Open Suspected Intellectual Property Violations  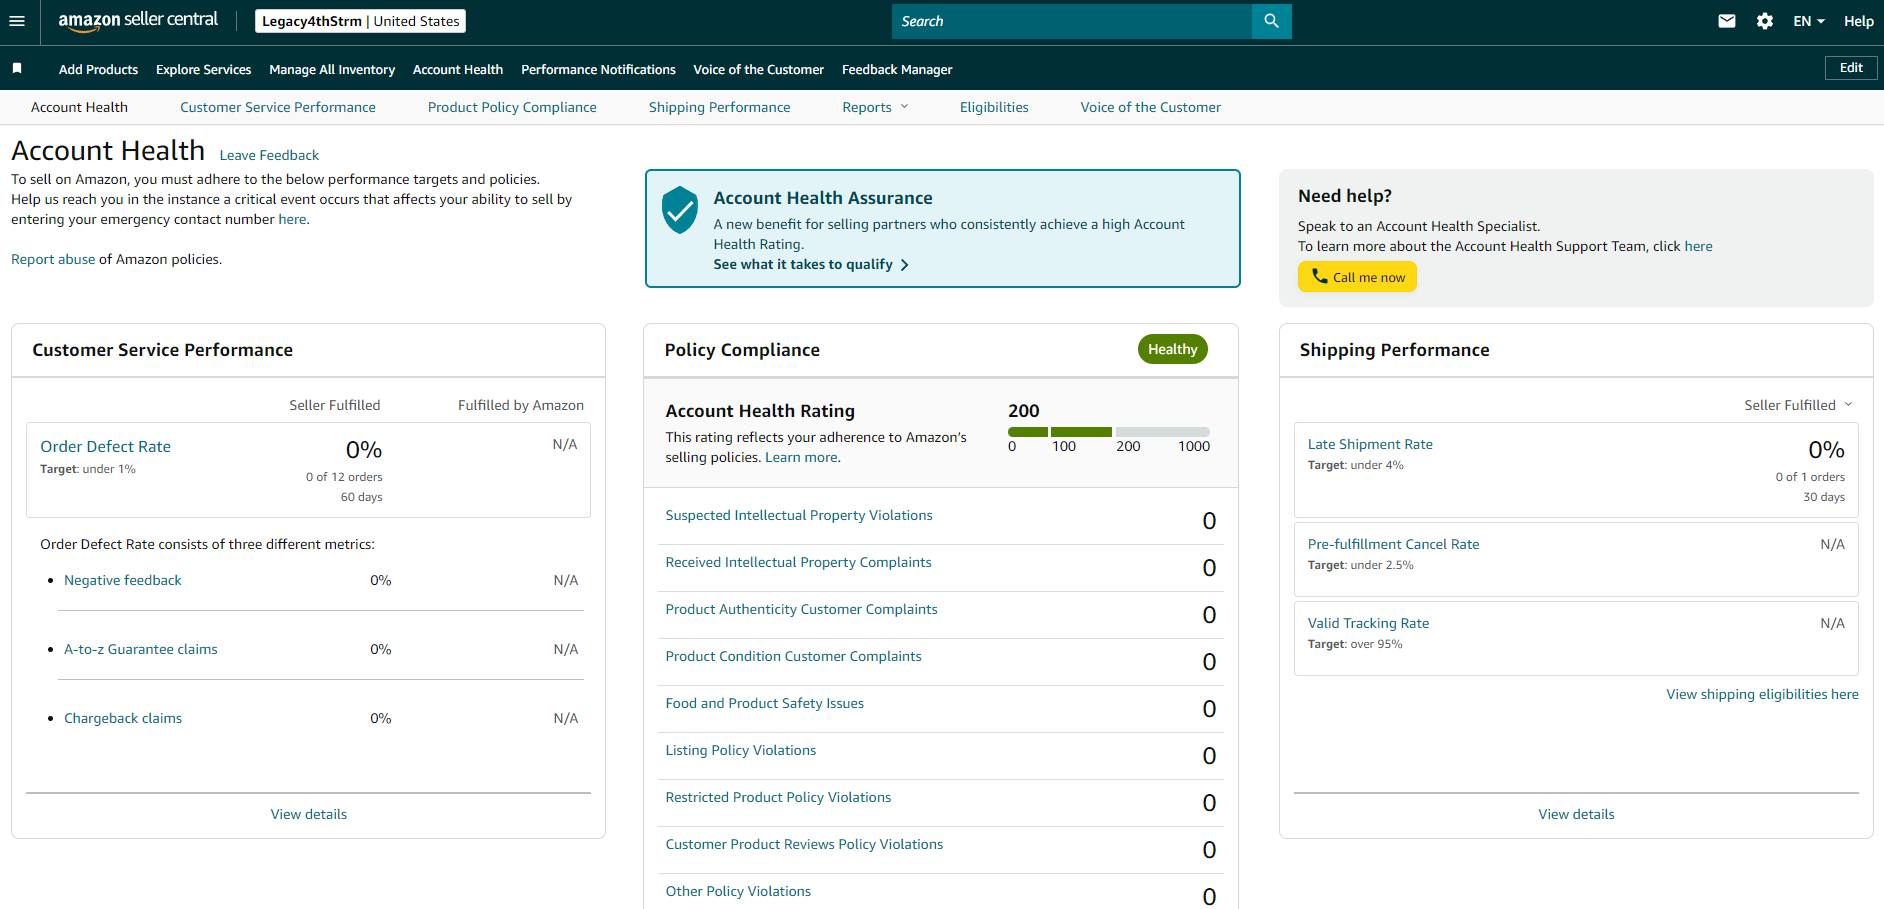[x=799, y=515]
